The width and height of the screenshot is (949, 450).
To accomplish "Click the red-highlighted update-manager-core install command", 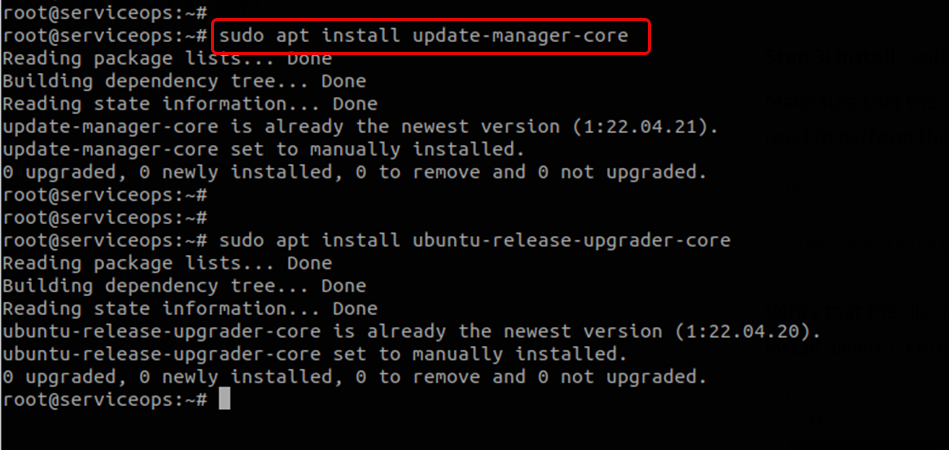I will tap(423, 36).
